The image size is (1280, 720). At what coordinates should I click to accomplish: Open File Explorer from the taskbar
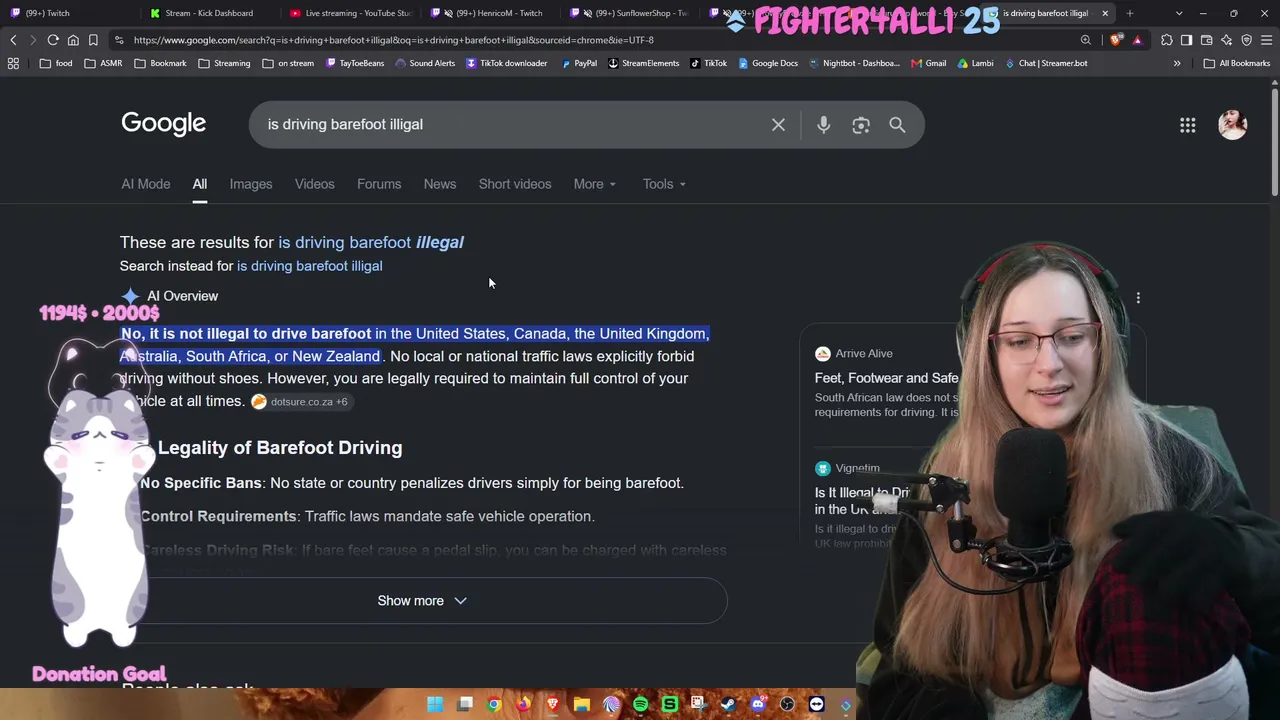tap(582, 705)
